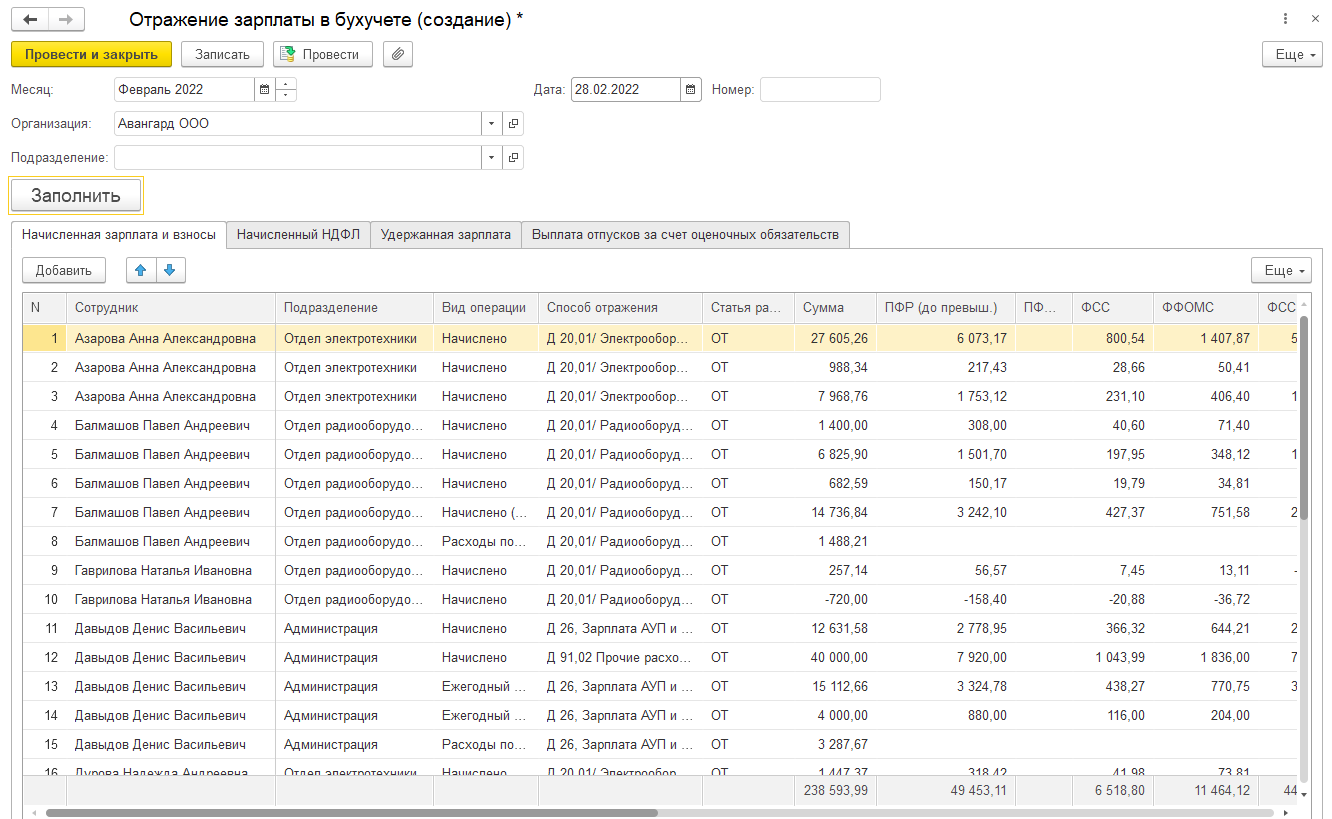
Task: Click the paperclip attachments icon
Action: 397,54
